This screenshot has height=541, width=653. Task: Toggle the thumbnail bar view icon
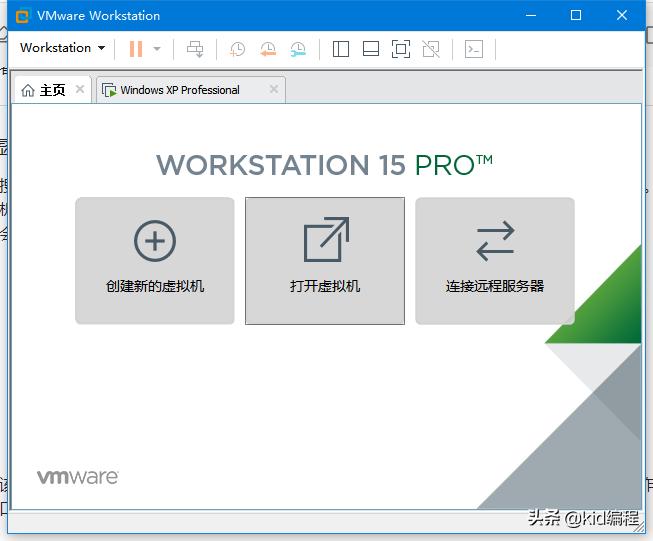[371, 49]
